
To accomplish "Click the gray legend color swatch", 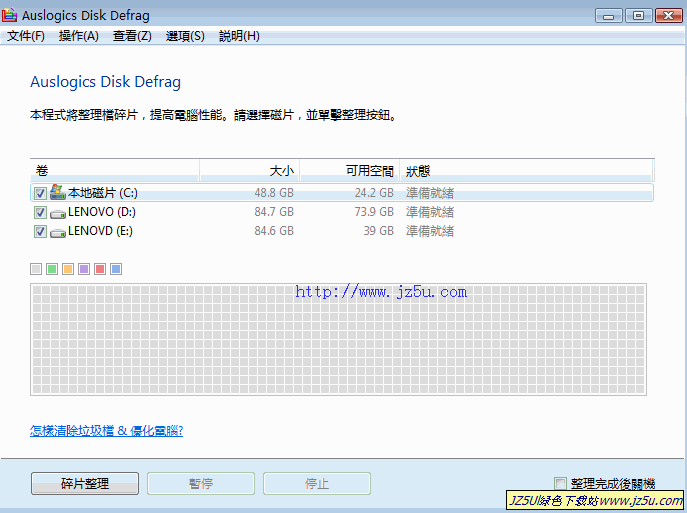I will [x=36, y=269].
